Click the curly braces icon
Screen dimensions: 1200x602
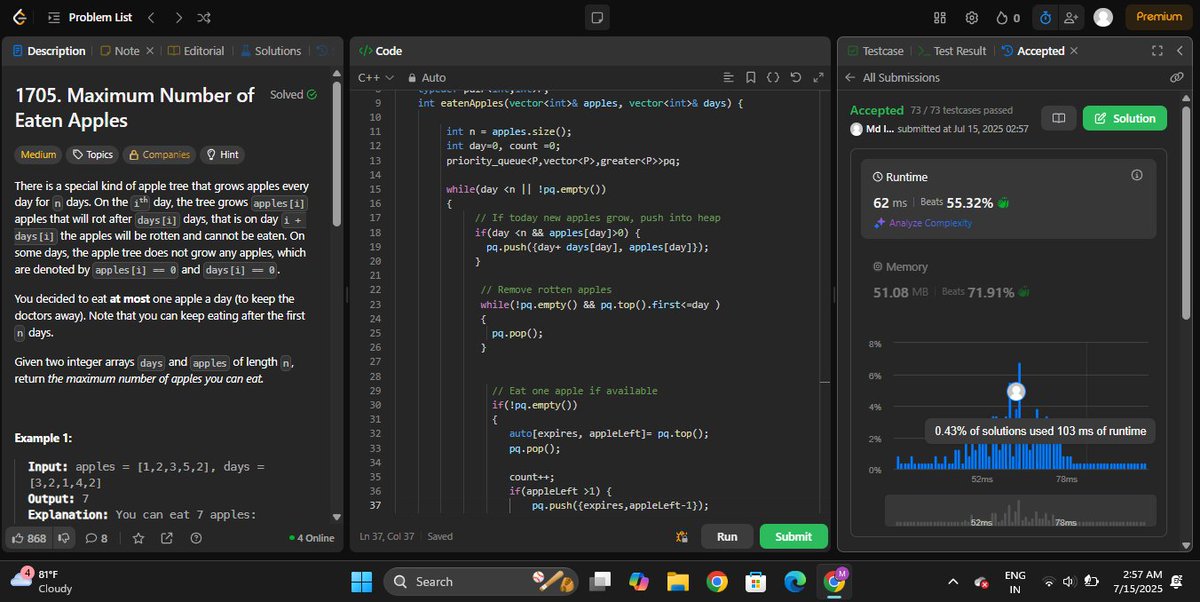(x=773, y=77)
